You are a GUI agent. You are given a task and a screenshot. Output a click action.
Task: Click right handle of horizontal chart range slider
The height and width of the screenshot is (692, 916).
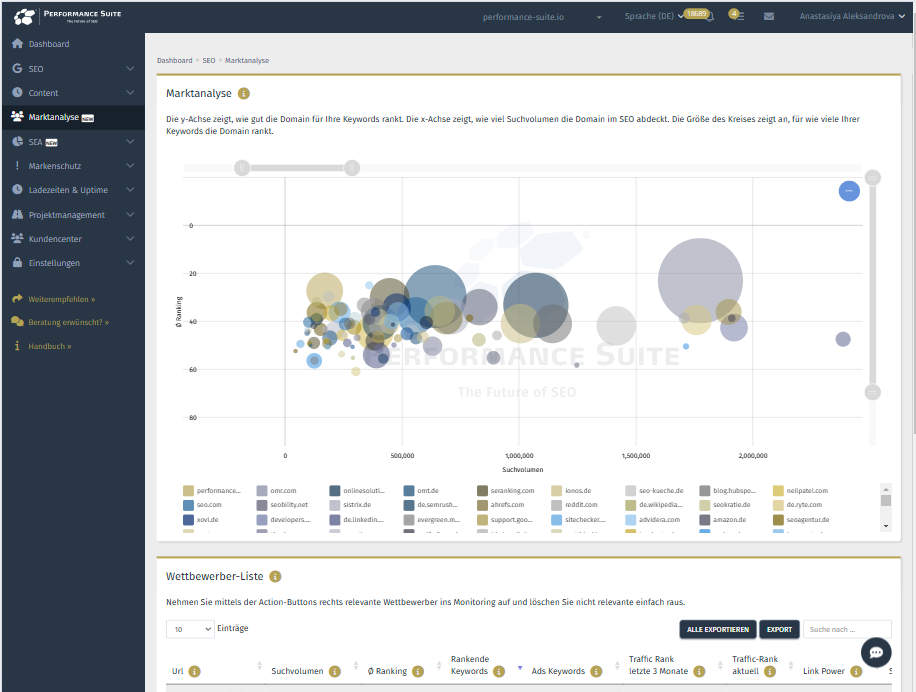[352, 168]
